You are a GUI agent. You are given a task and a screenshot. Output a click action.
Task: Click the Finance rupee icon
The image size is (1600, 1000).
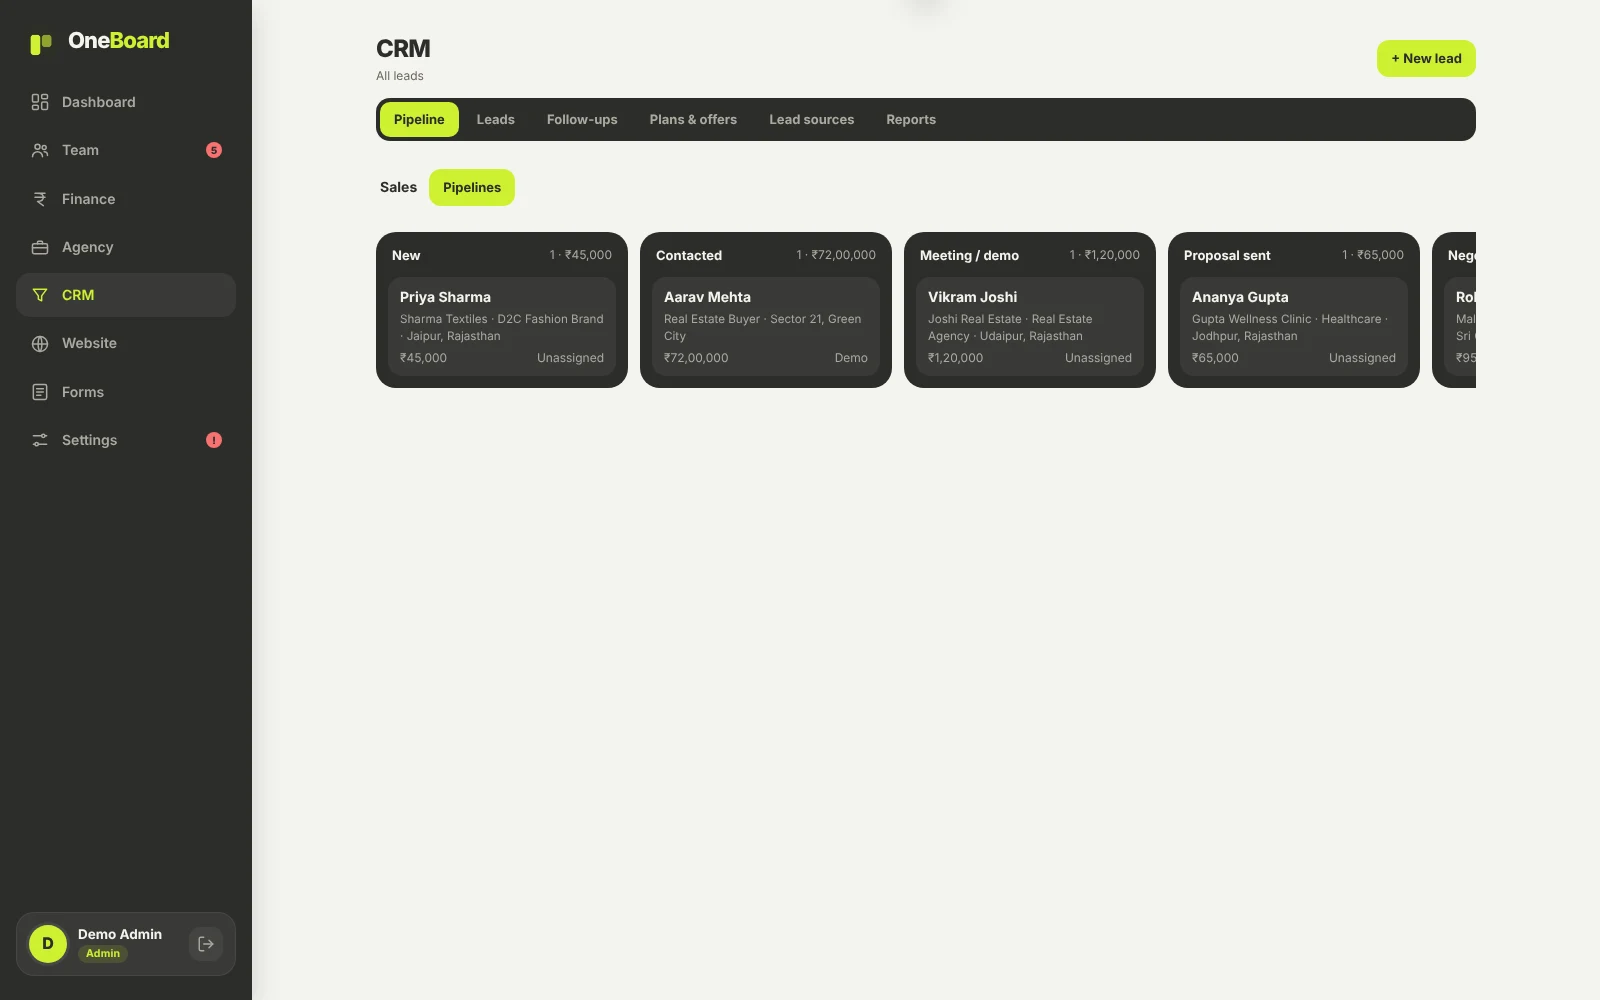(40, 199)
